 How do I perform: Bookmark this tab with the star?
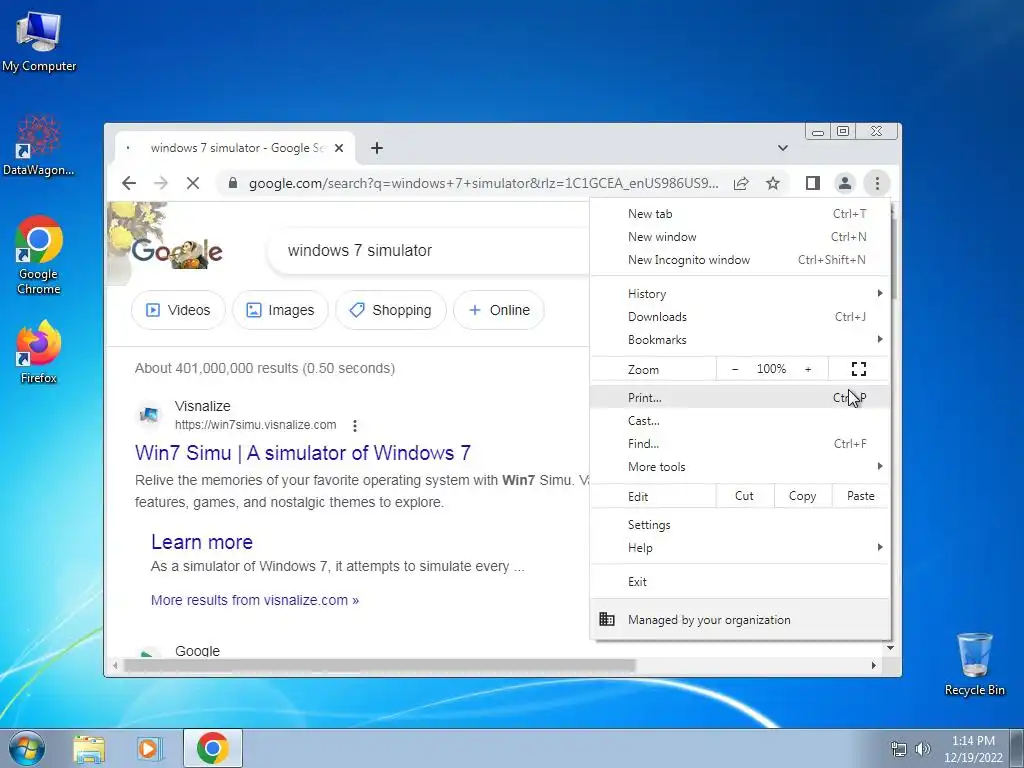[773, 184]
